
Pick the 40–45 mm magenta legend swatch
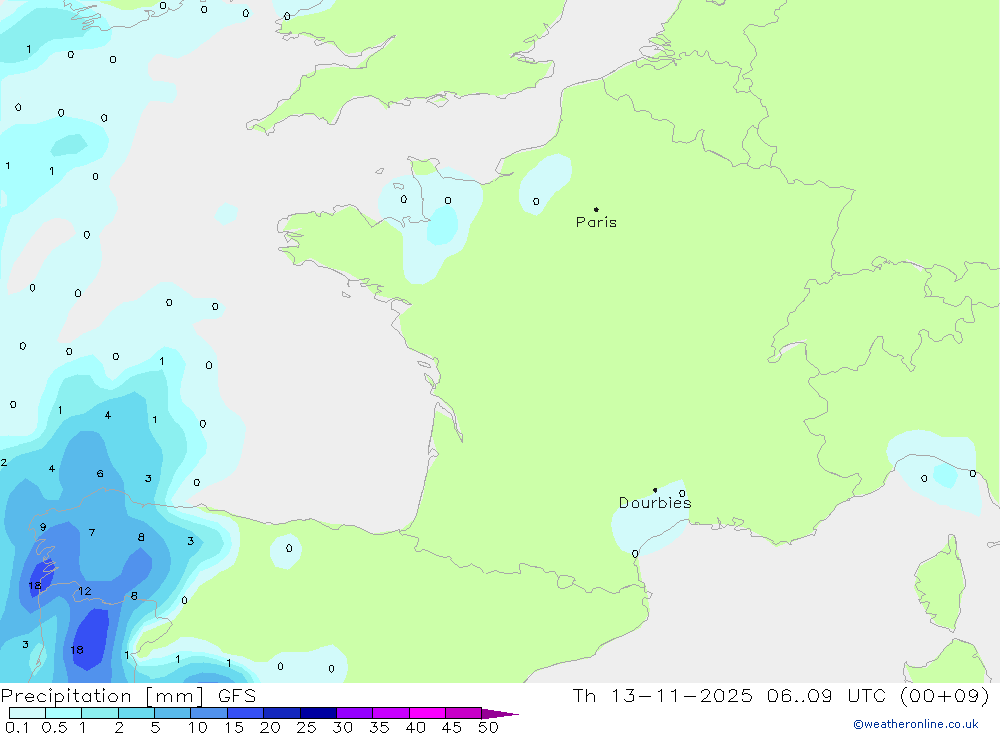[x=427, y=713]
